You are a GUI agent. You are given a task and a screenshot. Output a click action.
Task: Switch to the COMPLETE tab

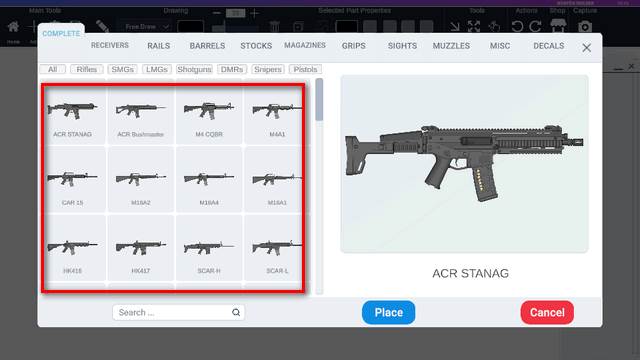tap(61, 33)
